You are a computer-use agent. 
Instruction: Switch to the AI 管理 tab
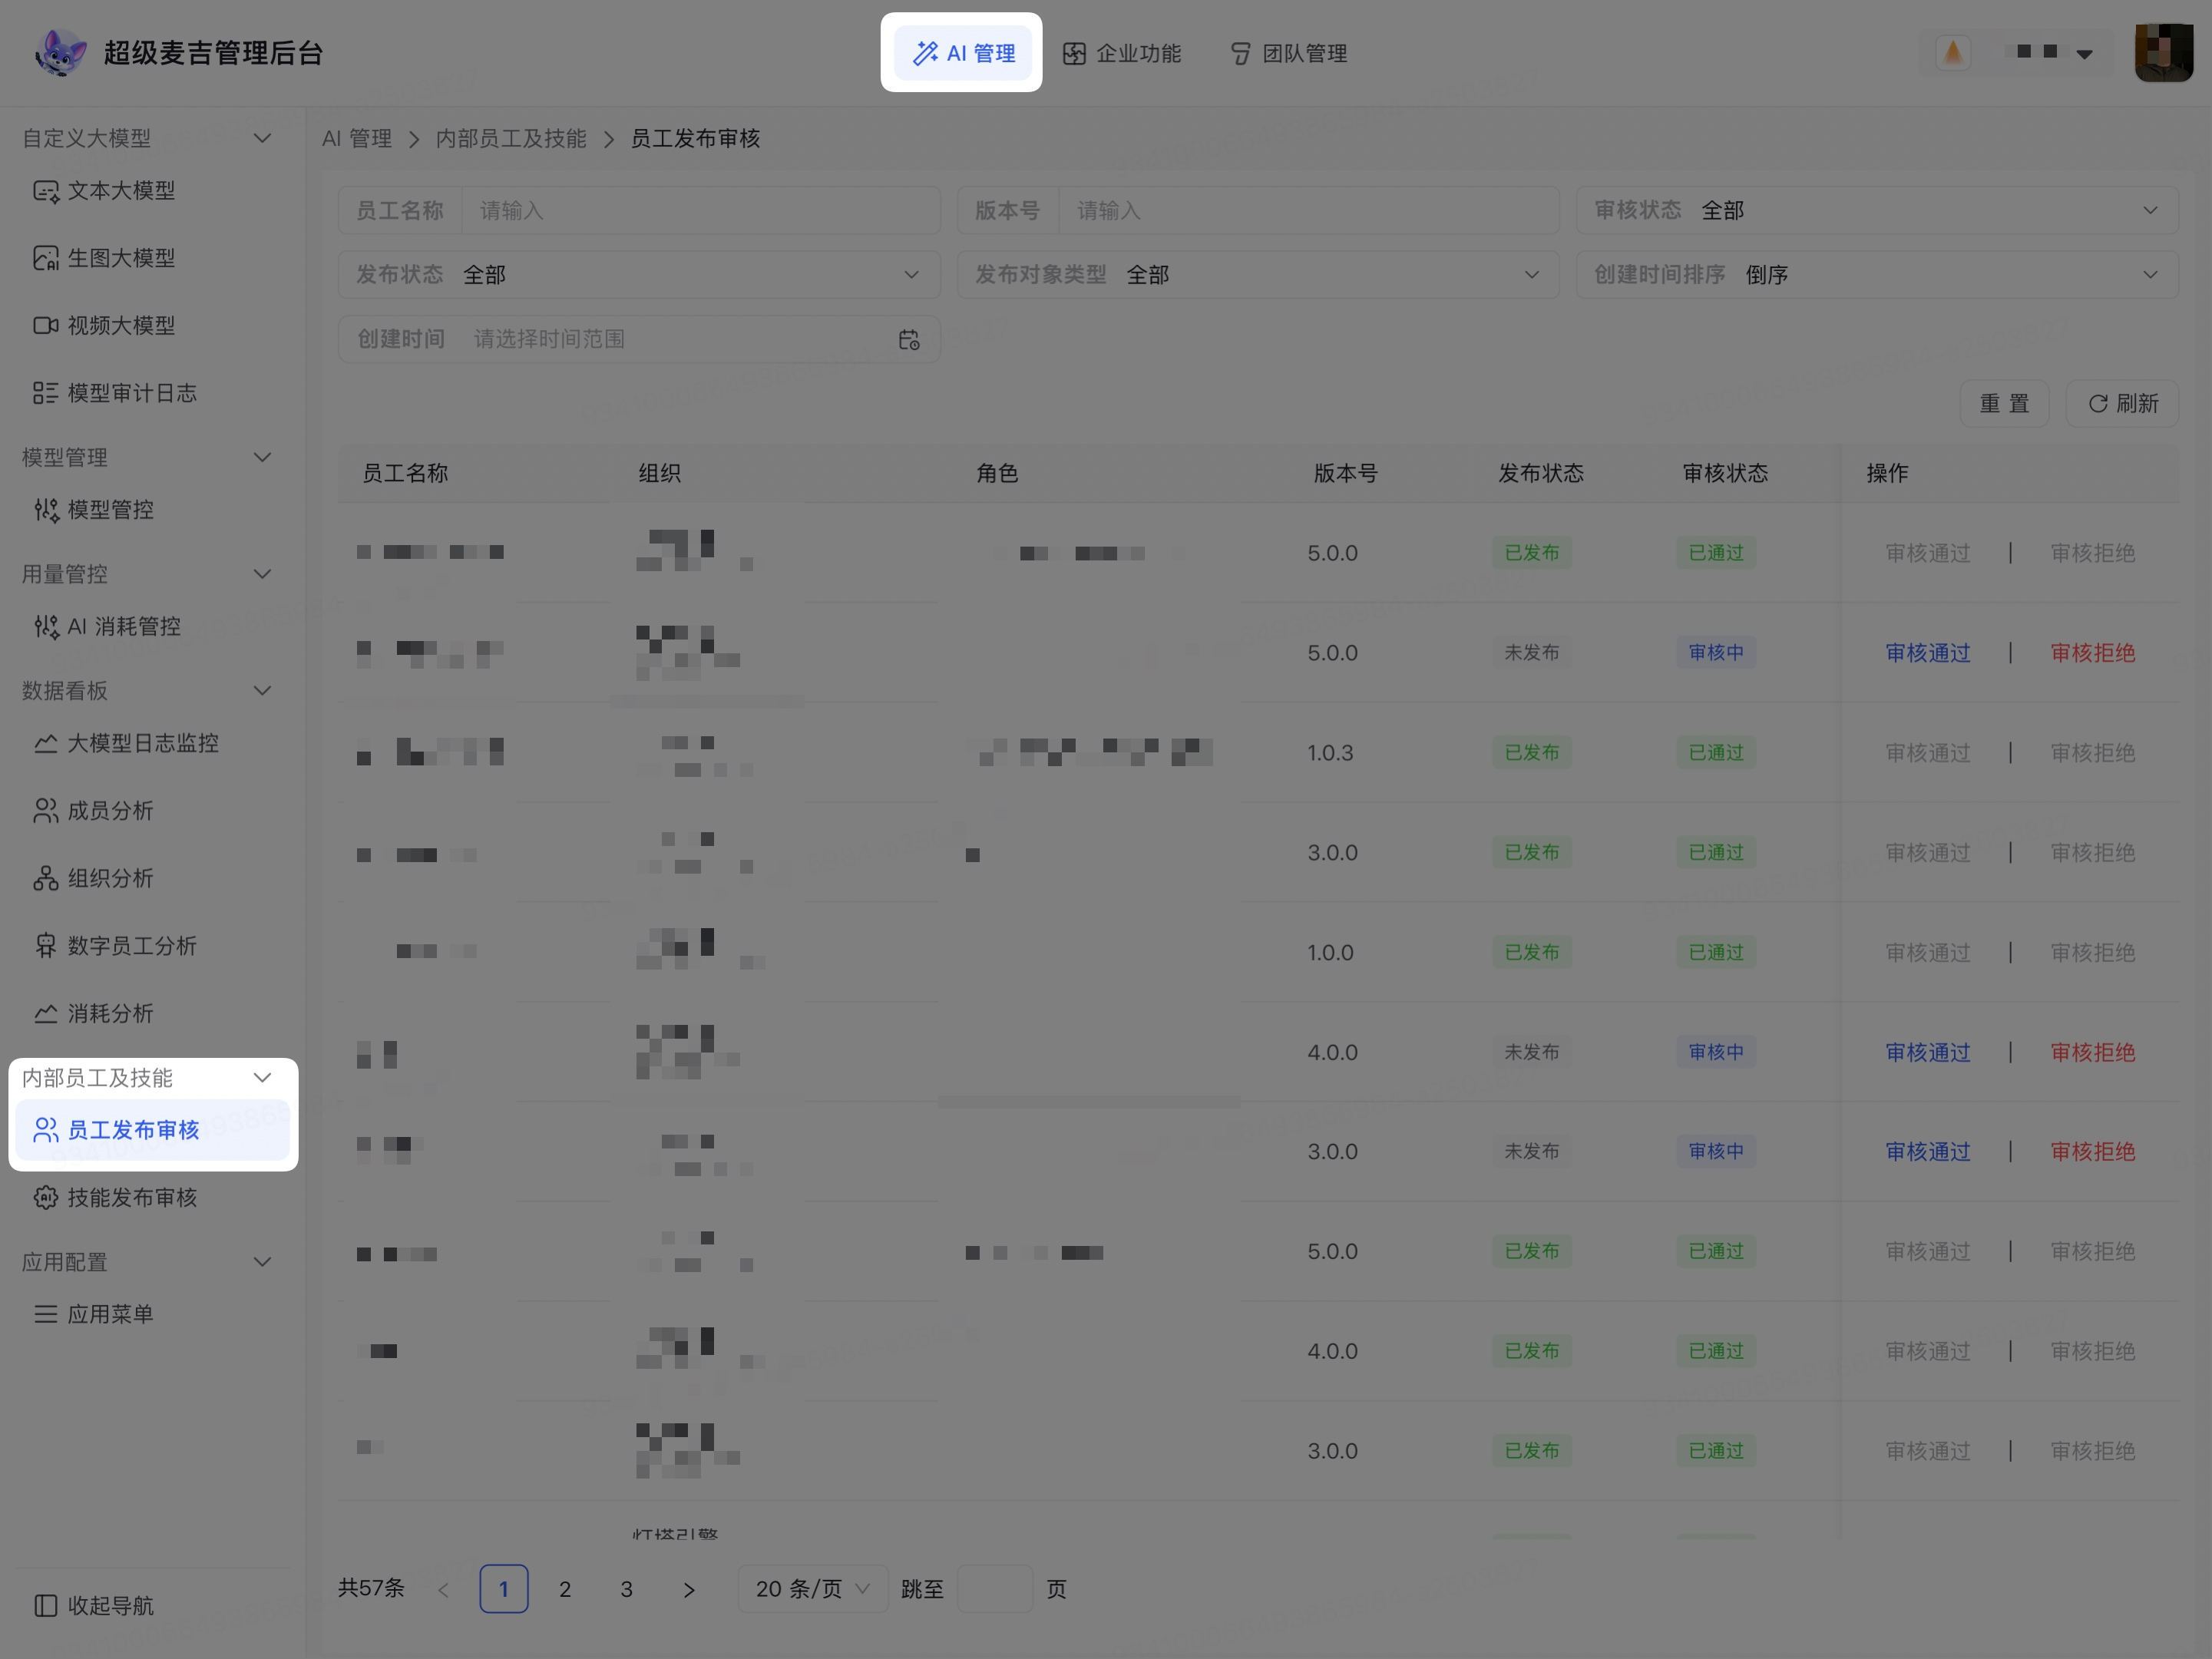962,53
